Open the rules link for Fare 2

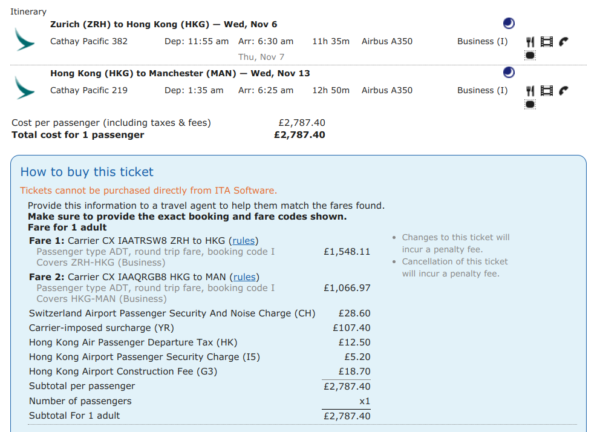[x=245, y=276]
